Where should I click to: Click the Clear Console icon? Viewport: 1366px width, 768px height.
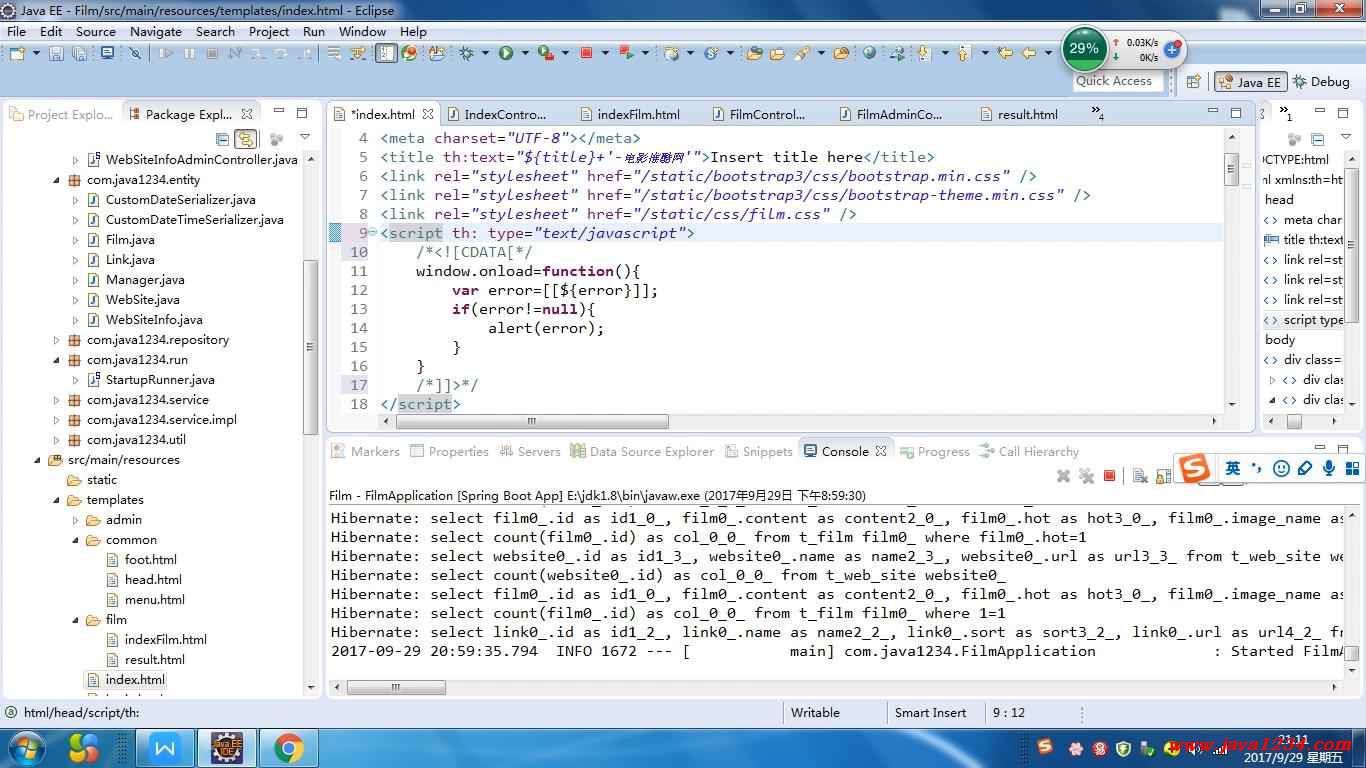1140,477
